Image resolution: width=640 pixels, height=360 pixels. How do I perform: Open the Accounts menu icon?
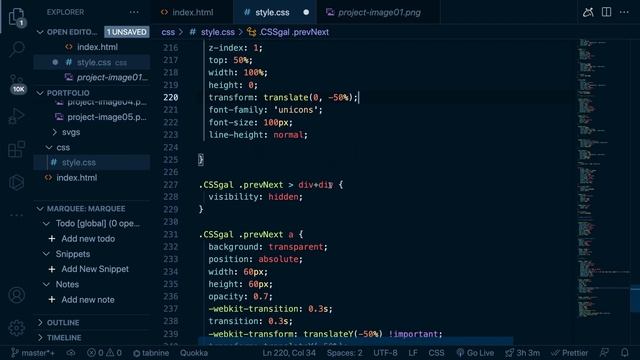click(16, 295)
